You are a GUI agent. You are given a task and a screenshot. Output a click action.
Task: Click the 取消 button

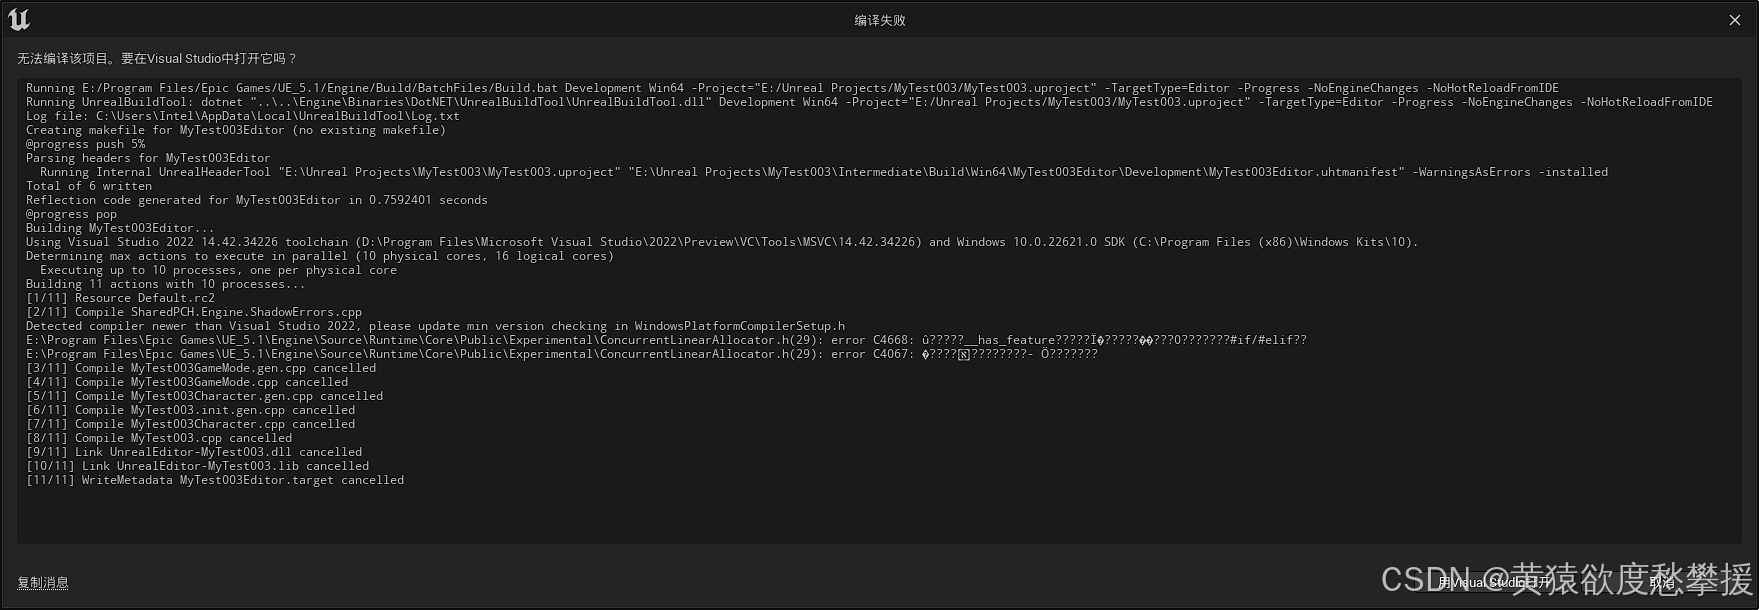(1662, 582)
